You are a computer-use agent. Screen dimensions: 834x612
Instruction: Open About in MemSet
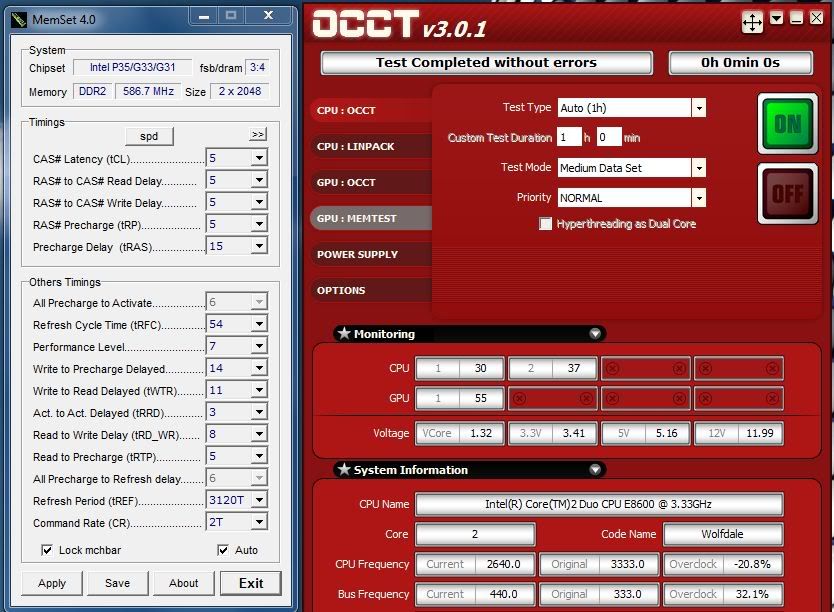click(184, 583)
